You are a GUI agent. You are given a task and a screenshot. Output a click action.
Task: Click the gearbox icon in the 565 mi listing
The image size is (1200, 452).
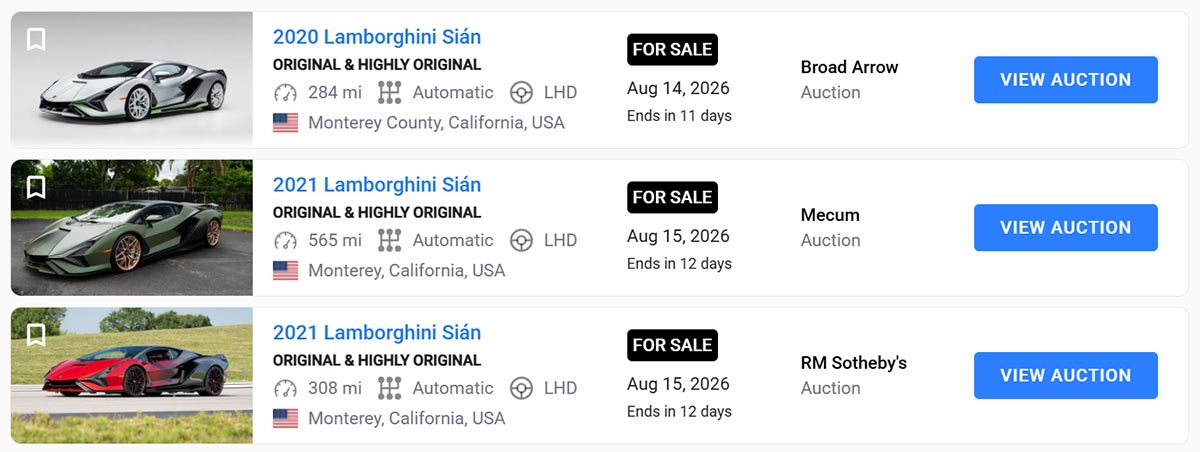click(x=389, y=240)
